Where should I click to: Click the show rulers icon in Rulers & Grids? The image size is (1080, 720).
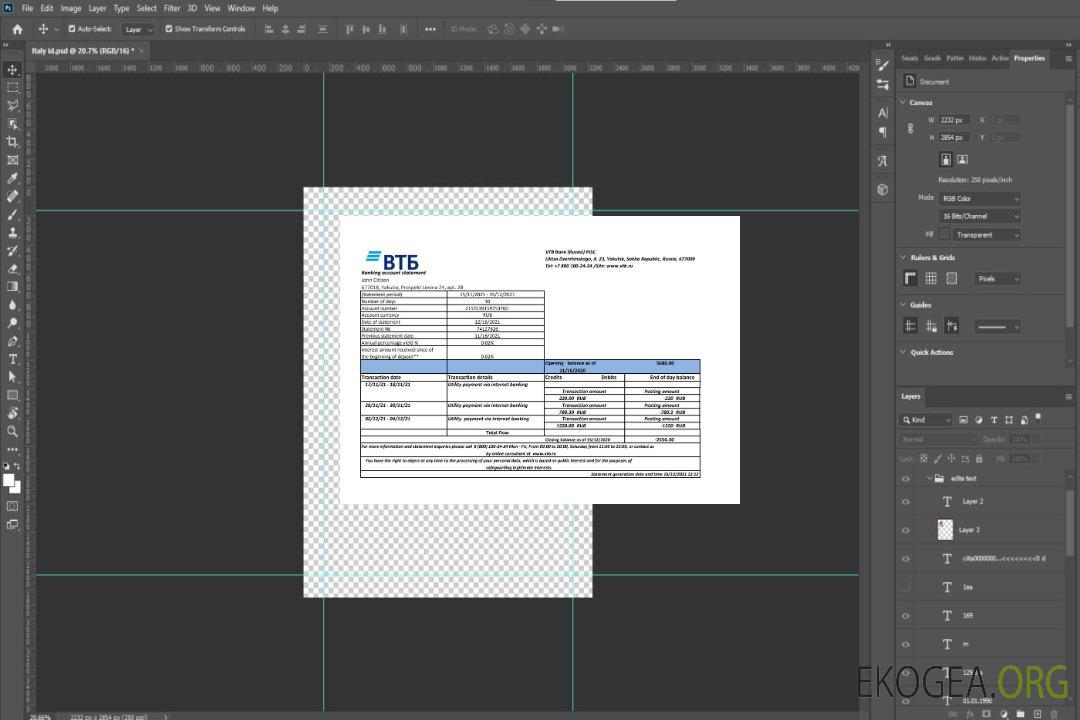click(x=911, y=278)
